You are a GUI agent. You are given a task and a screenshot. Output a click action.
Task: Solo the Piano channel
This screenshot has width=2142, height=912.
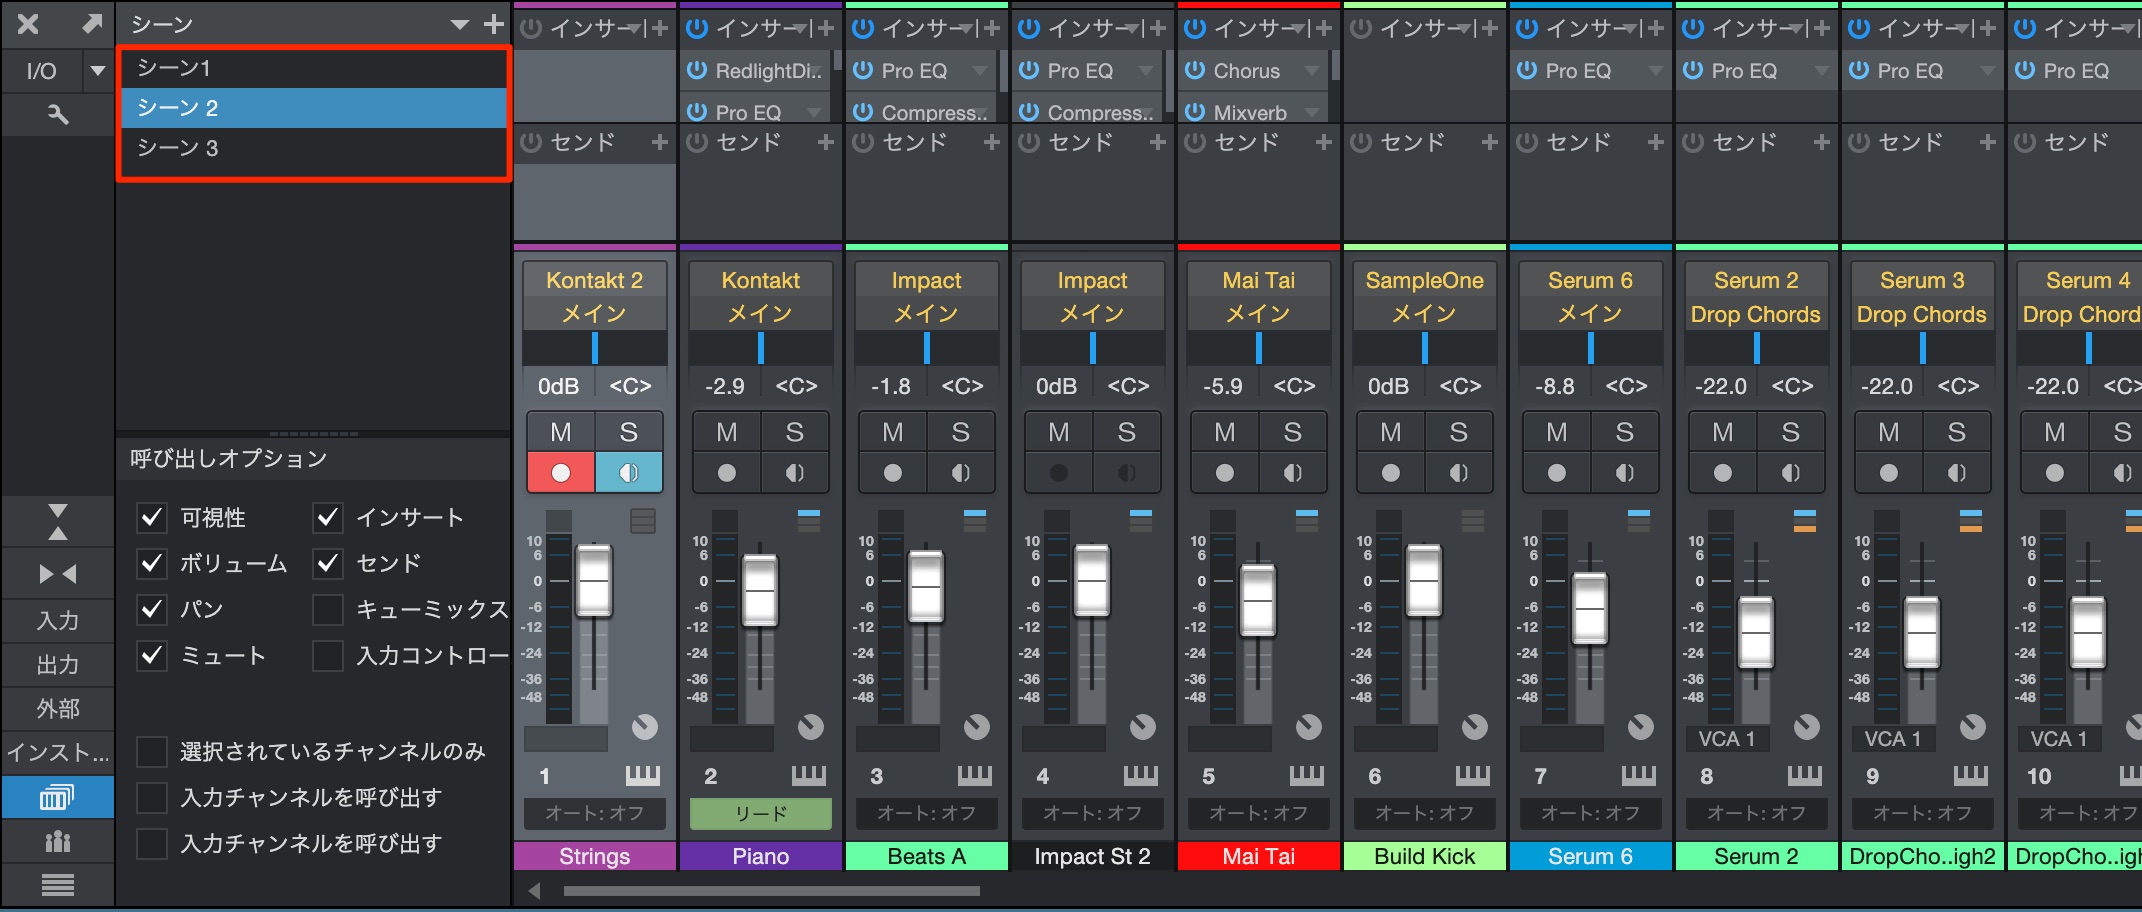click(x=794, y=432)
